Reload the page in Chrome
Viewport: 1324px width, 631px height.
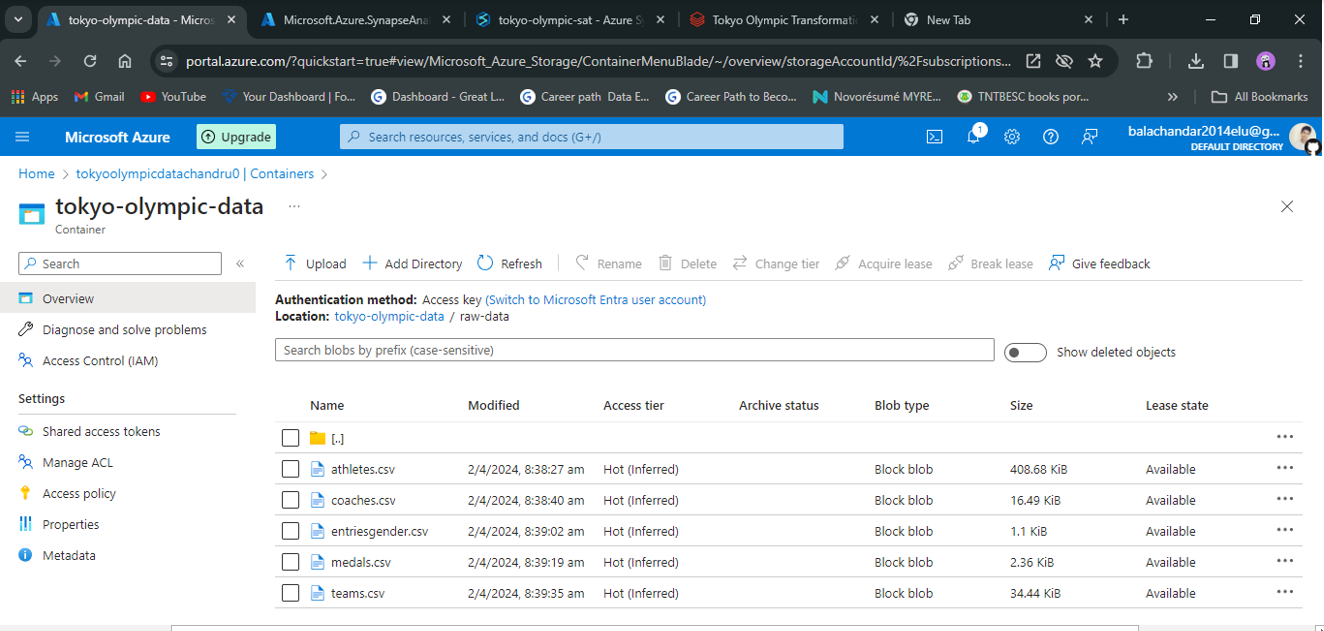pos(90,61)
